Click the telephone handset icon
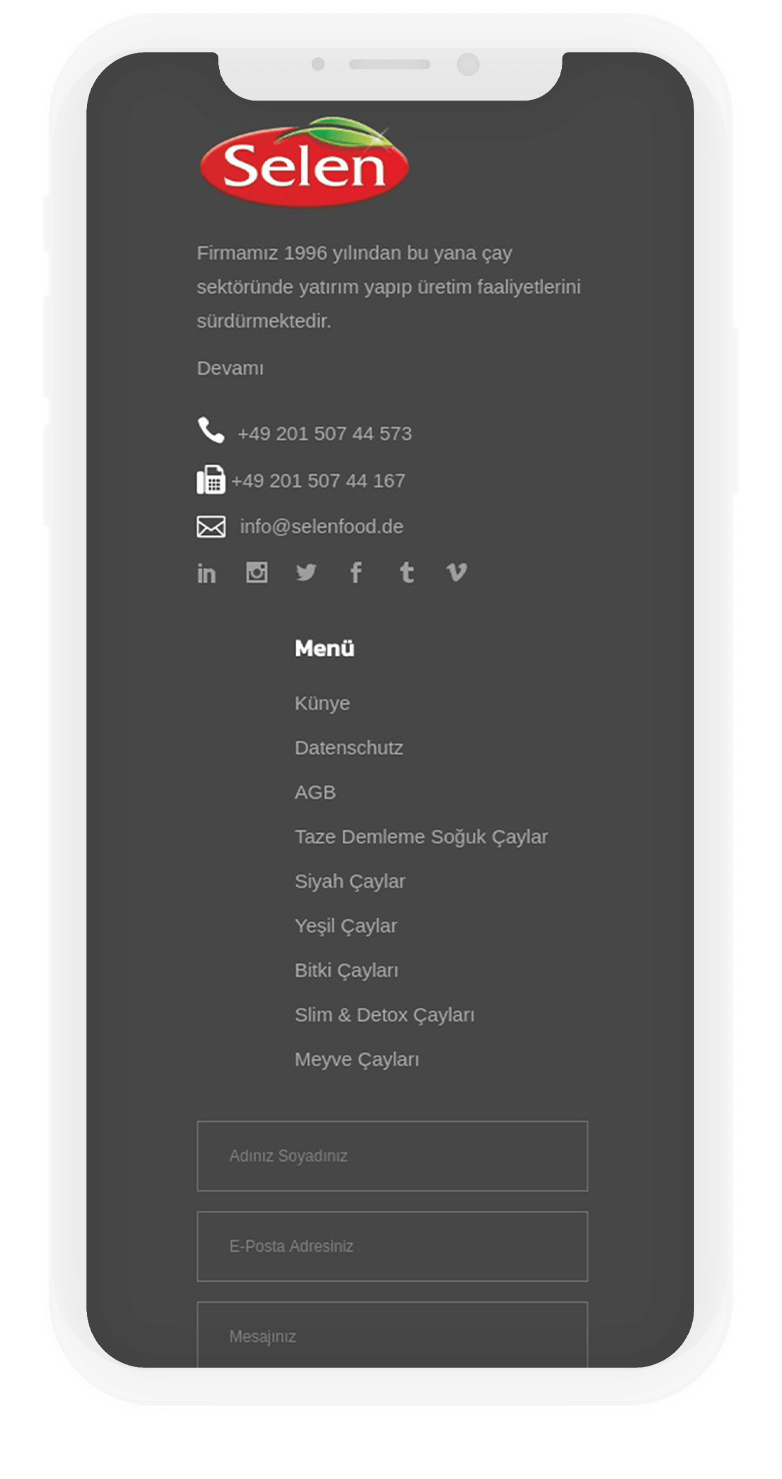Image resolution: width=782 pixels, height=1479 pixels. pos(211,431)
